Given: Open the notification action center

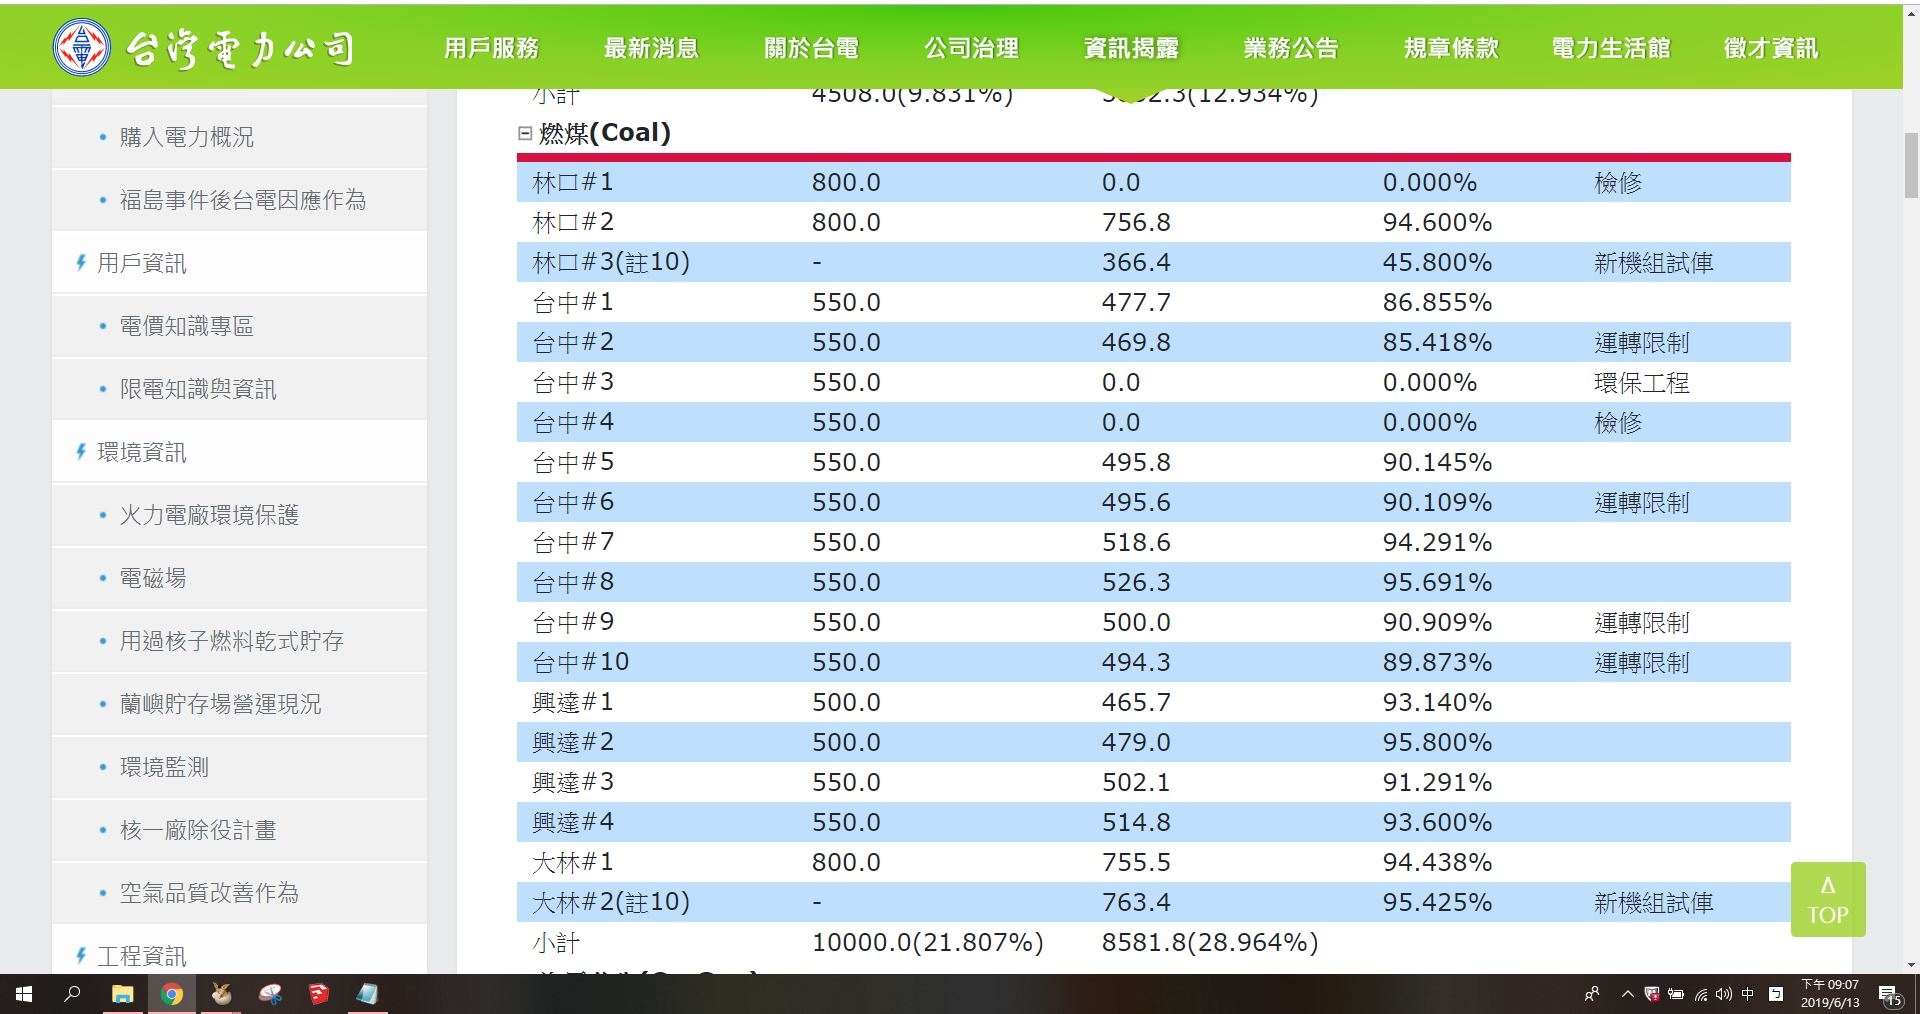Looking at the screenshot, I should coord(1891,995).
